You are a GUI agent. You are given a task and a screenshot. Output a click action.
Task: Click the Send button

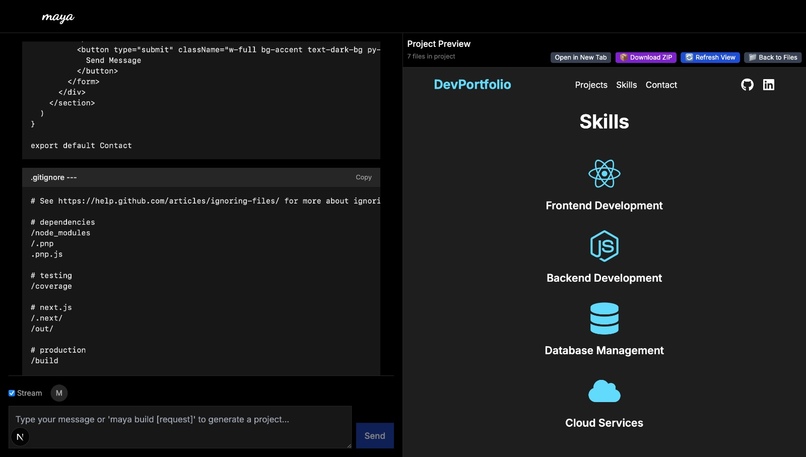(375, 436)
